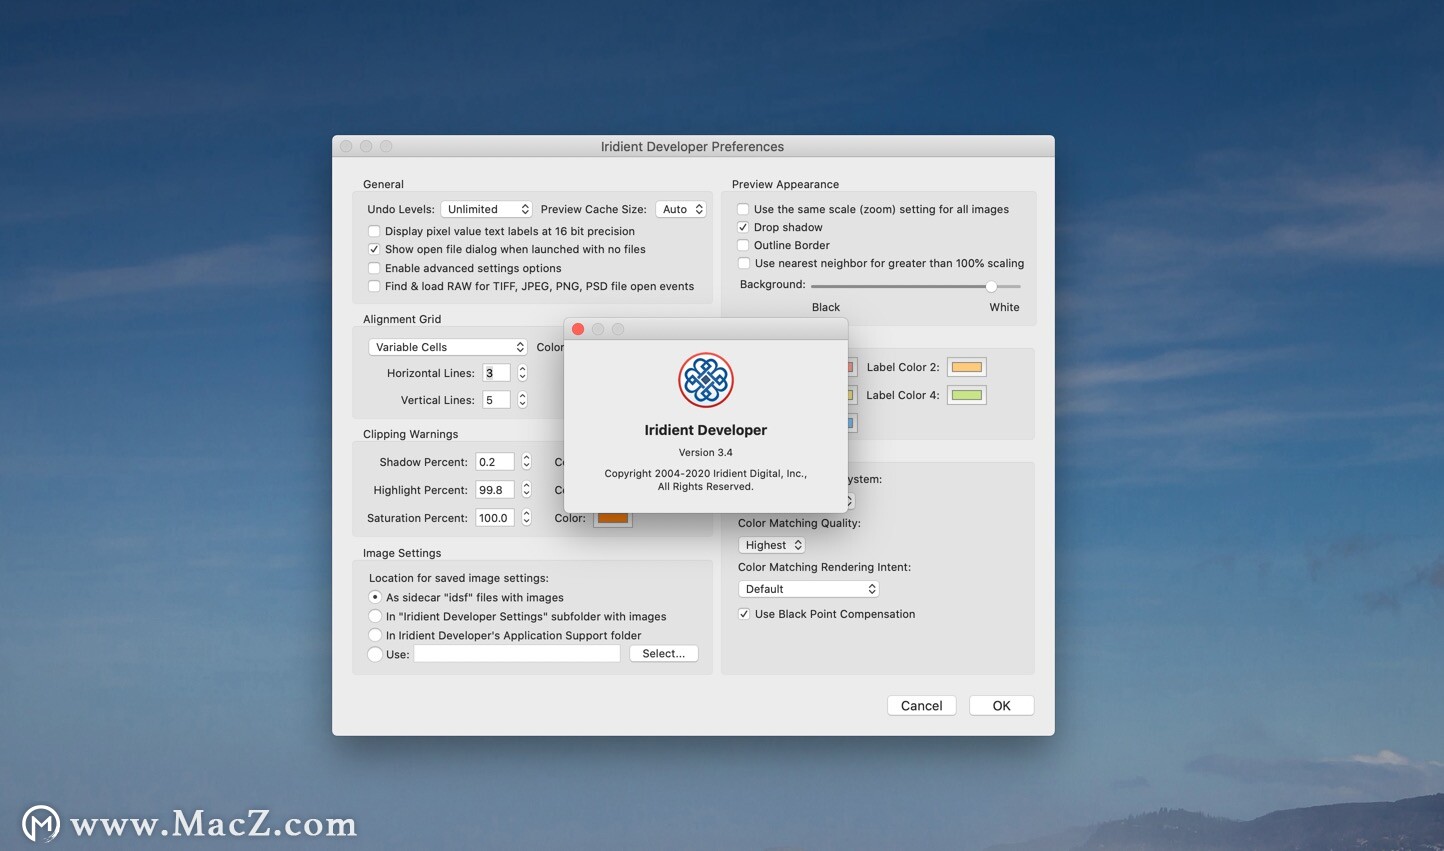Uncheck Show open file dialog option
This screenshot has height=851, width=1444.
(374, 249)
